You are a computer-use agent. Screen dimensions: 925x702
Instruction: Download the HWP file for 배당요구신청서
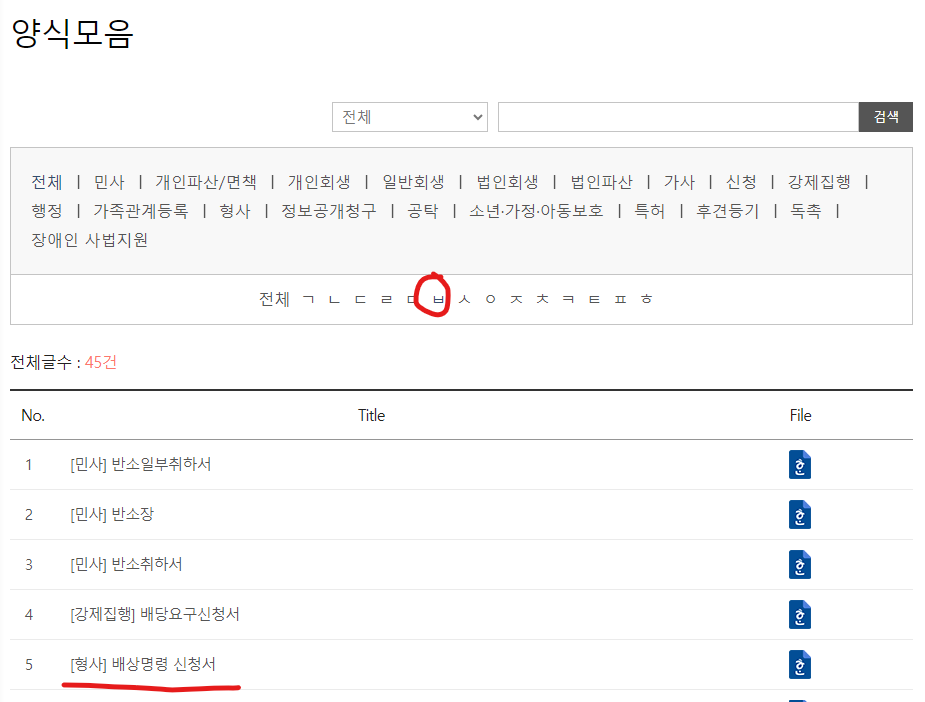tap(799, 615)
